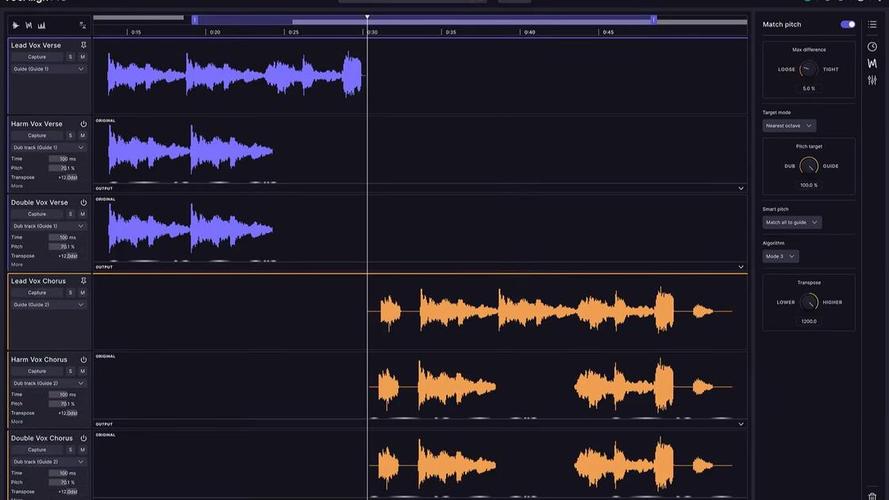Click the Pitch target knob

click(808, 166)
